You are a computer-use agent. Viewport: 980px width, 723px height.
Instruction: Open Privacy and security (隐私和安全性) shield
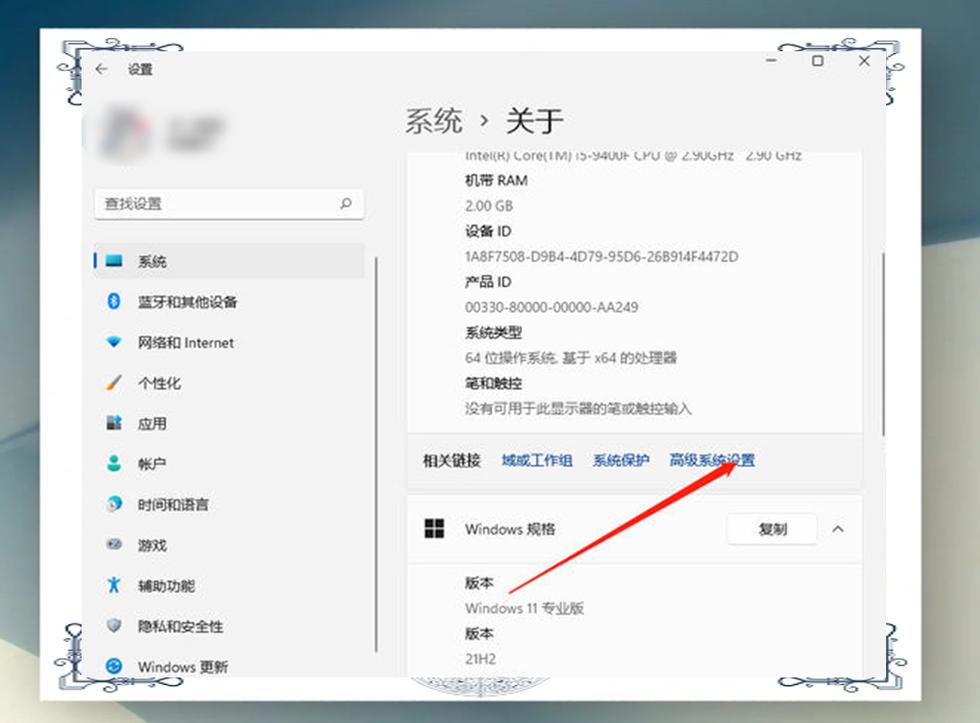point(114,626)
